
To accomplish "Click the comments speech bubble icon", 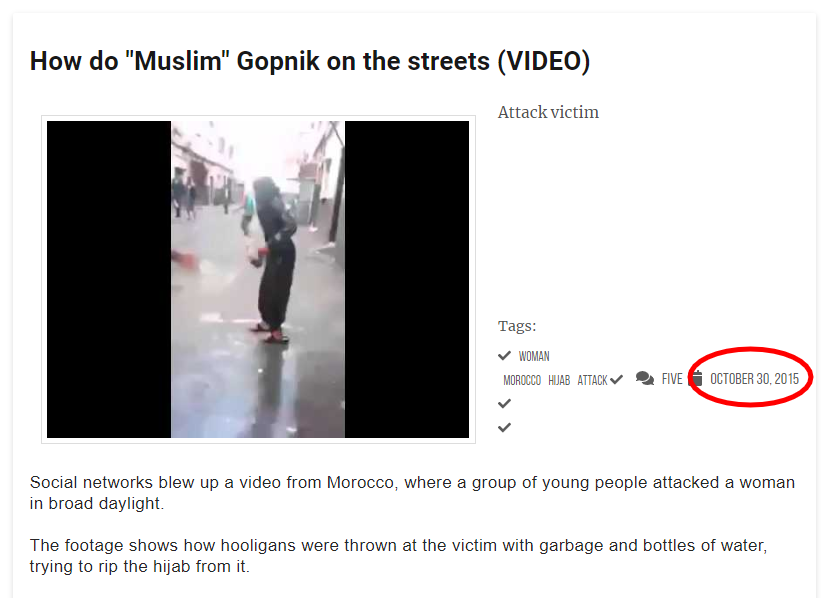I will 645,378.
